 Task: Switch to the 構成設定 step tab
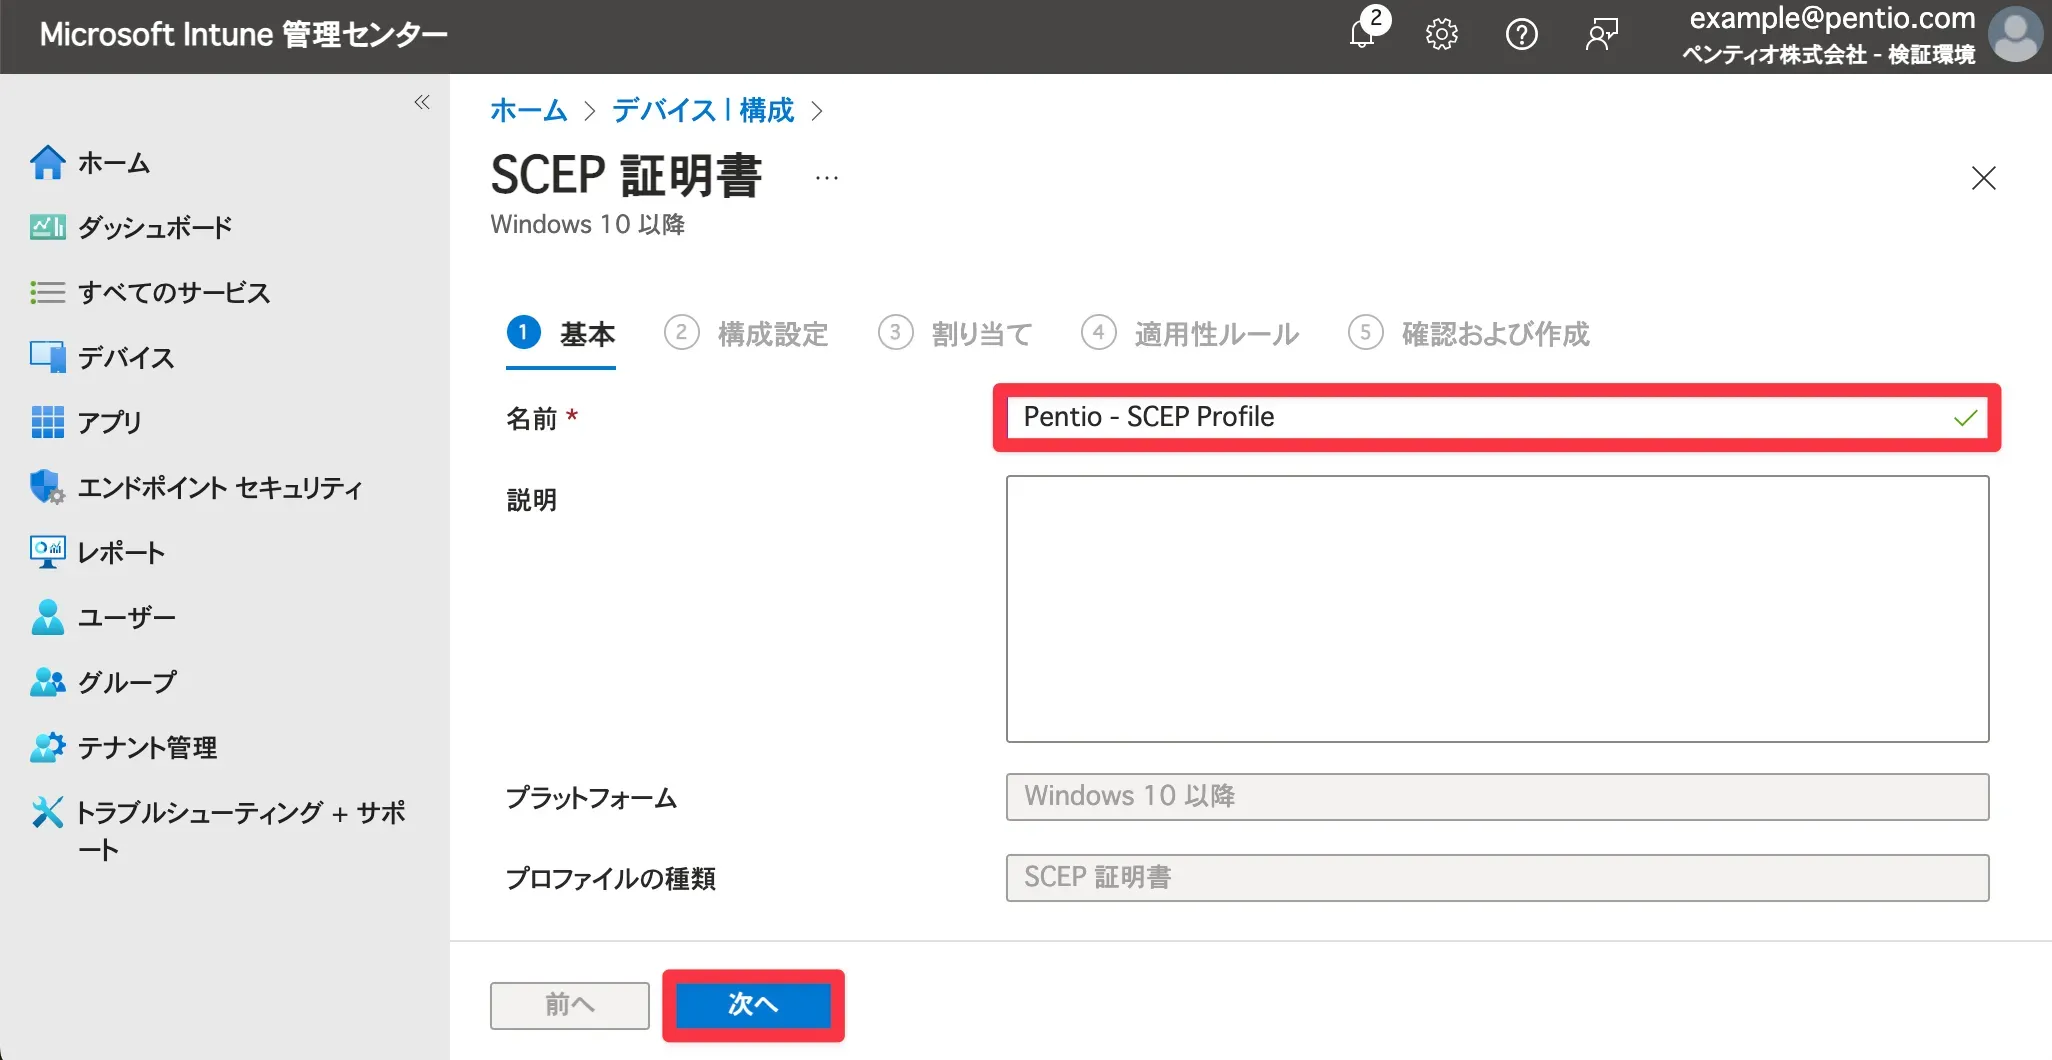click(x=771, y=334)
